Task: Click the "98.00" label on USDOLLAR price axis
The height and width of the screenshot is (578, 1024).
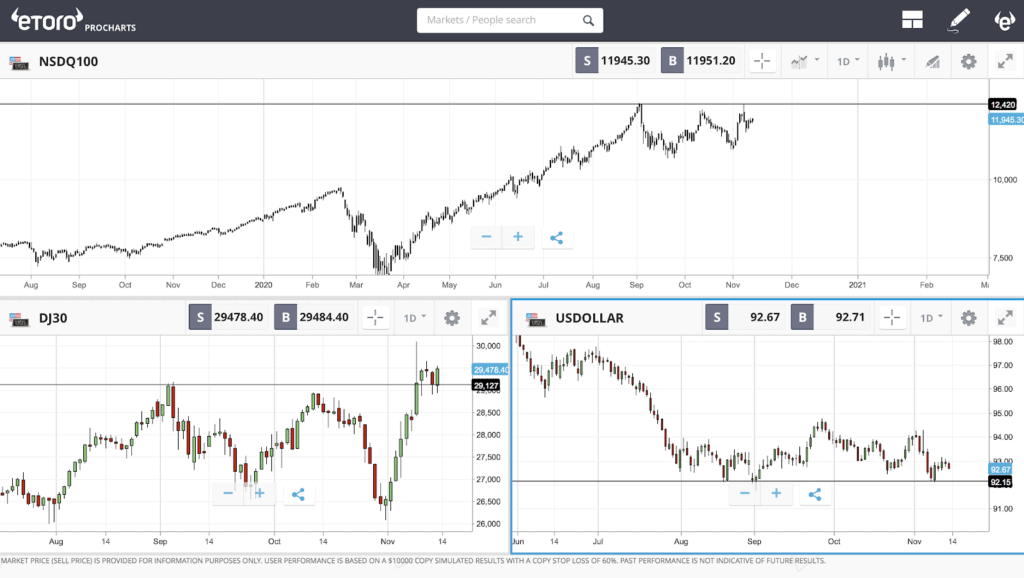Action: pyautogui.click(x=1002, y=342)
